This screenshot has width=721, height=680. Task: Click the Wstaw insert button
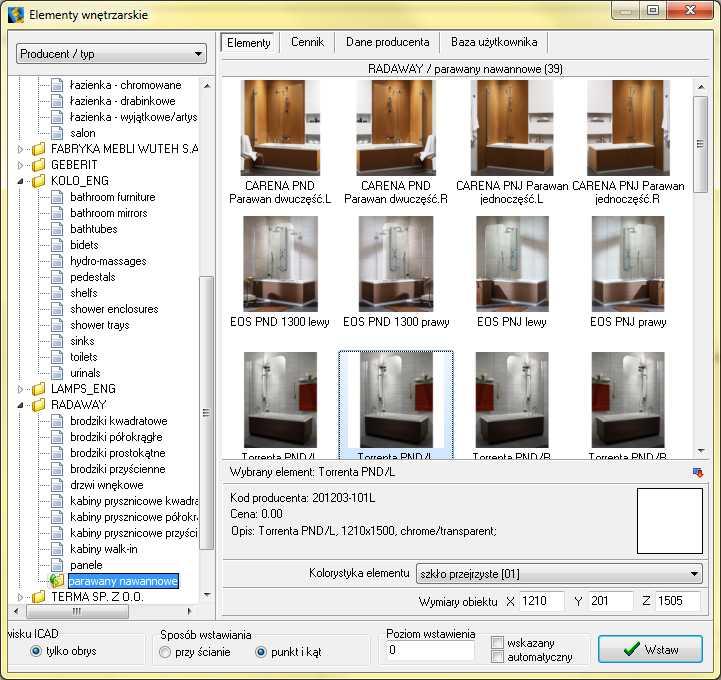(x=650, y=649)
